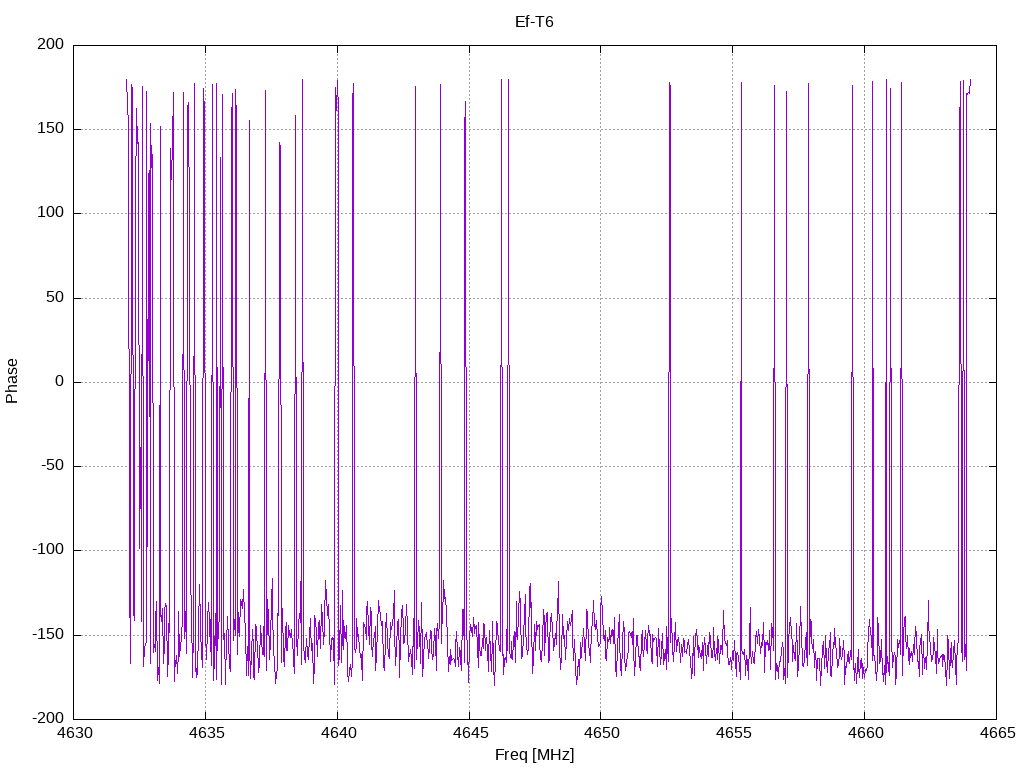
Task: Click the y-axis tick label 50
Action: 56,297
